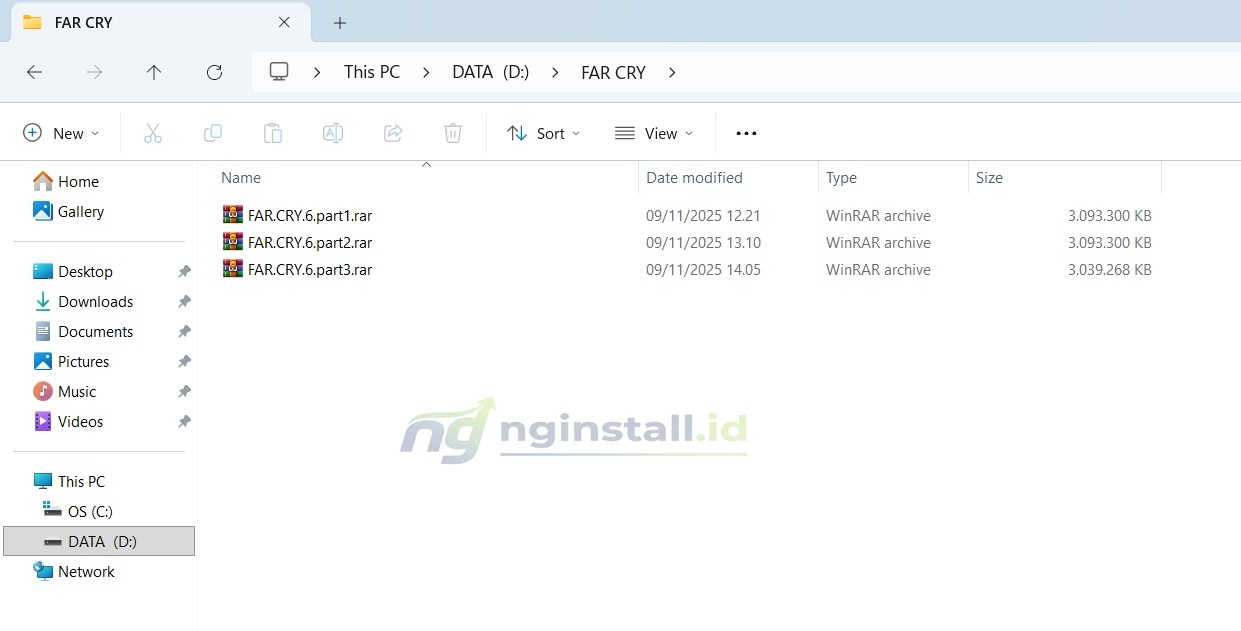Select the FAR CRY window tab
This screenshot has width=1241, height=631.
point(160,22)
